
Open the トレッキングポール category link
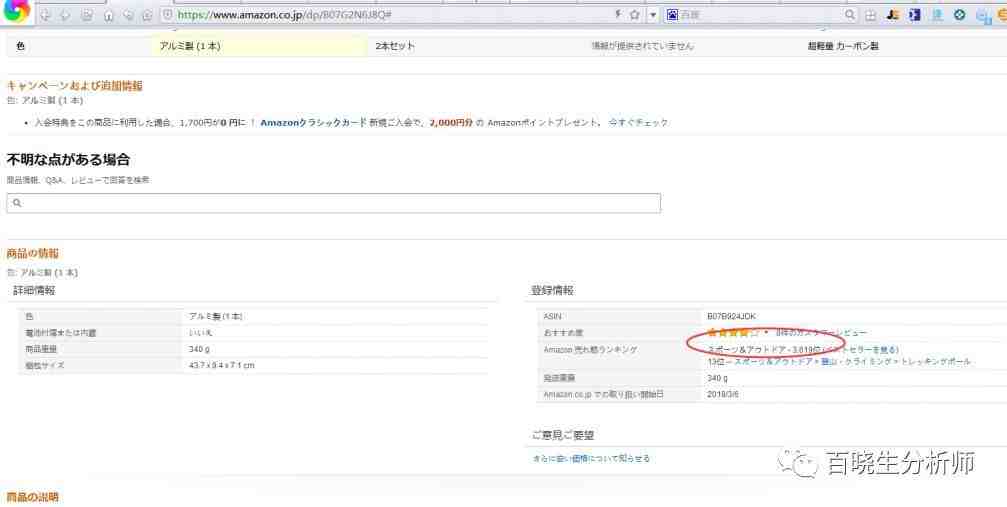click(x=936, y=362)
